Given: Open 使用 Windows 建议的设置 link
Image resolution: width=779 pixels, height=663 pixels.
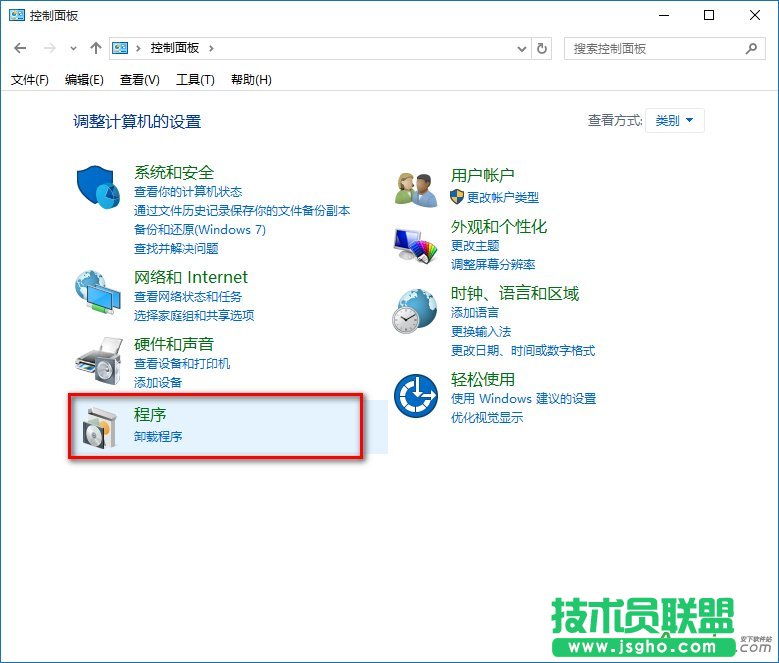Looking at the screenshot, I should point(523,398).
